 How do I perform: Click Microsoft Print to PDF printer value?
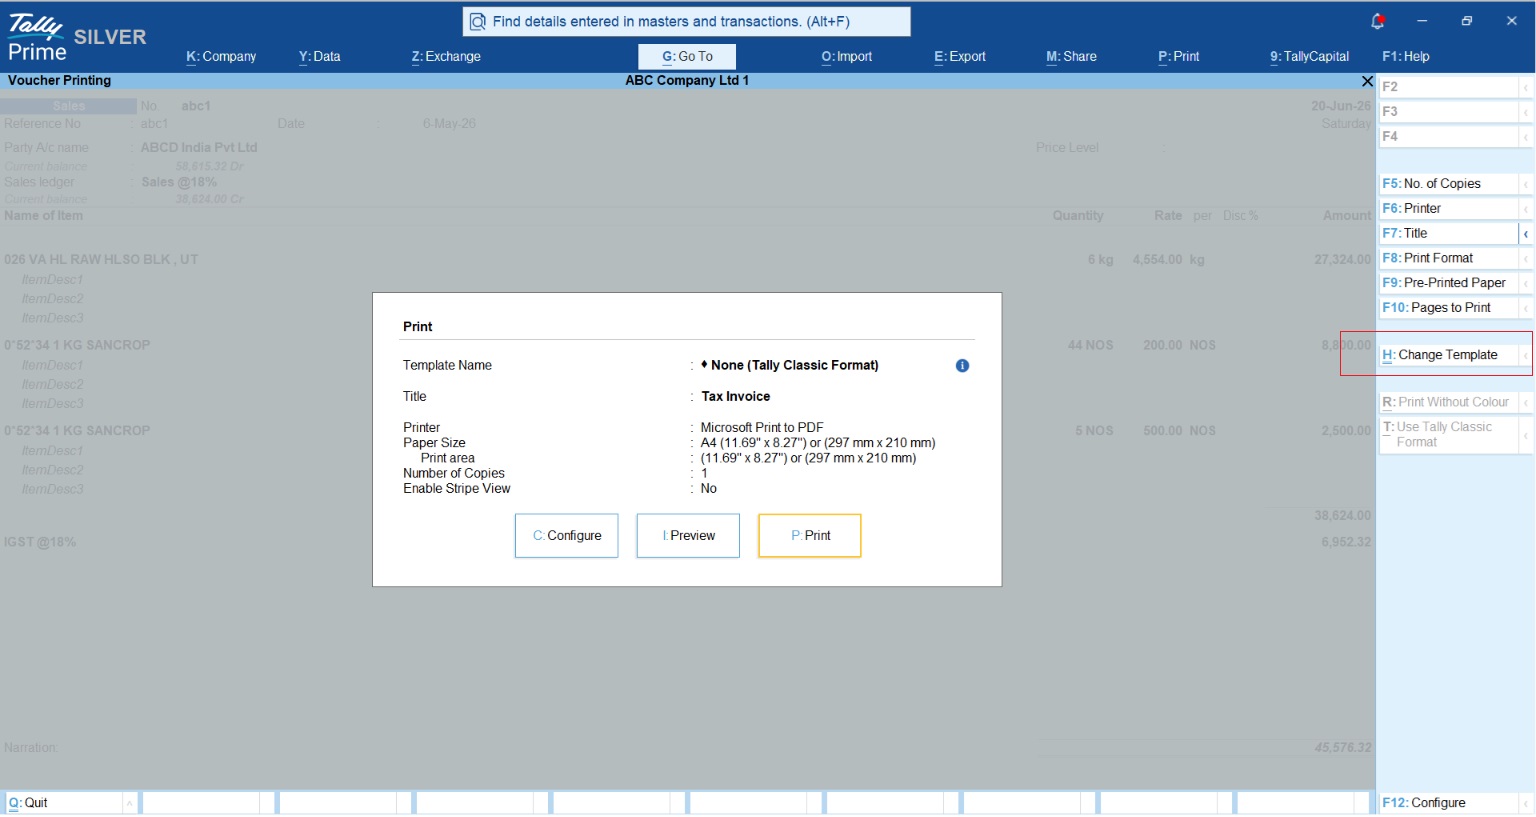point(762,428)
